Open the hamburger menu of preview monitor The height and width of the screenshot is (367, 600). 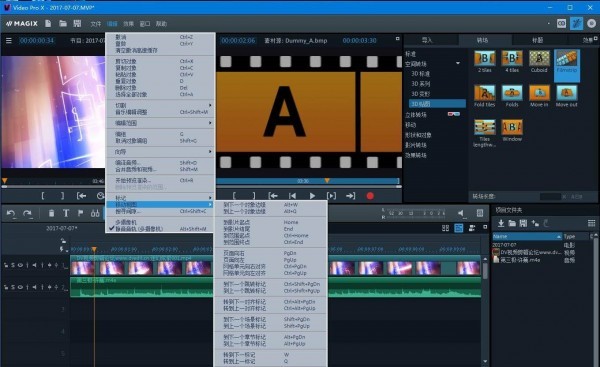pos(9,40)
